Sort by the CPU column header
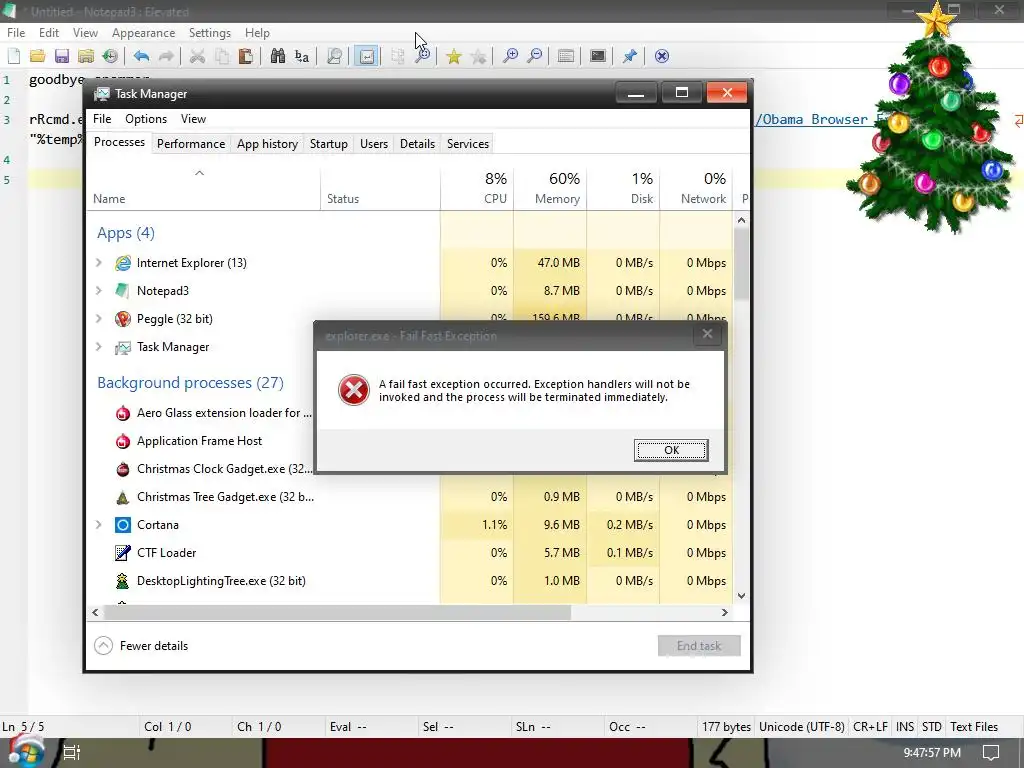The image size is (1024, 768). [477, 189]
